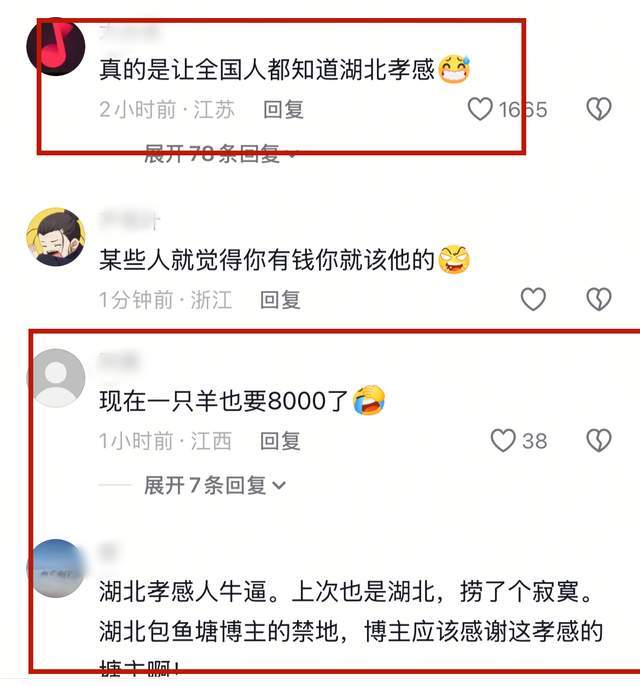Click the chevron next to 展开7条回复
The height and width of the screenshot is (686, 640).
pos(279,486)
